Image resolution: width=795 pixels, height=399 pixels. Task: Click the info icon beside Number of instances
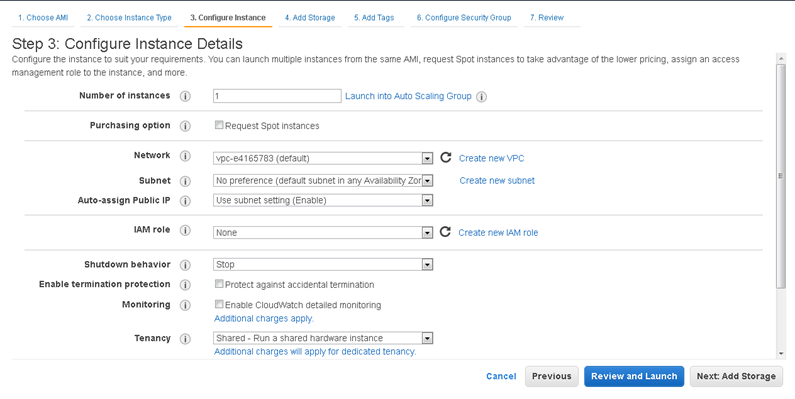[x=185, y=96]
